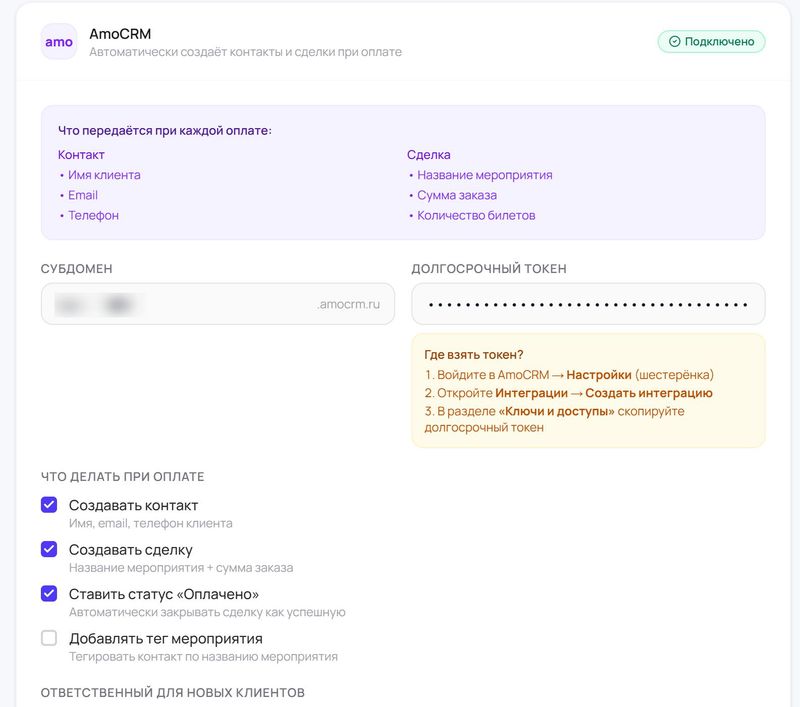
Task: Select the «Имя клиента» list item
Action: (x=104, y=175)
